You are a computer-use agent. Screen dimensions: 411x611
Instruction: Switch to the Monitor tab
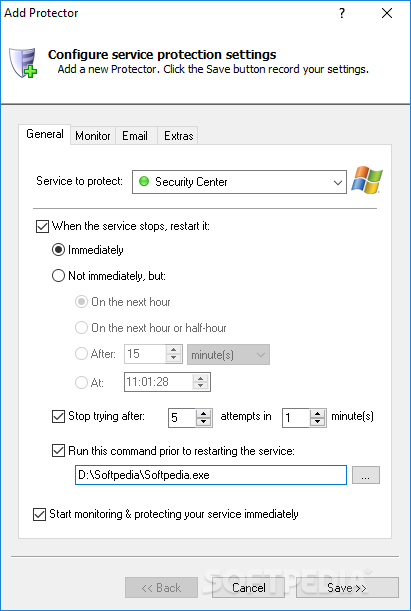(93, 136)
